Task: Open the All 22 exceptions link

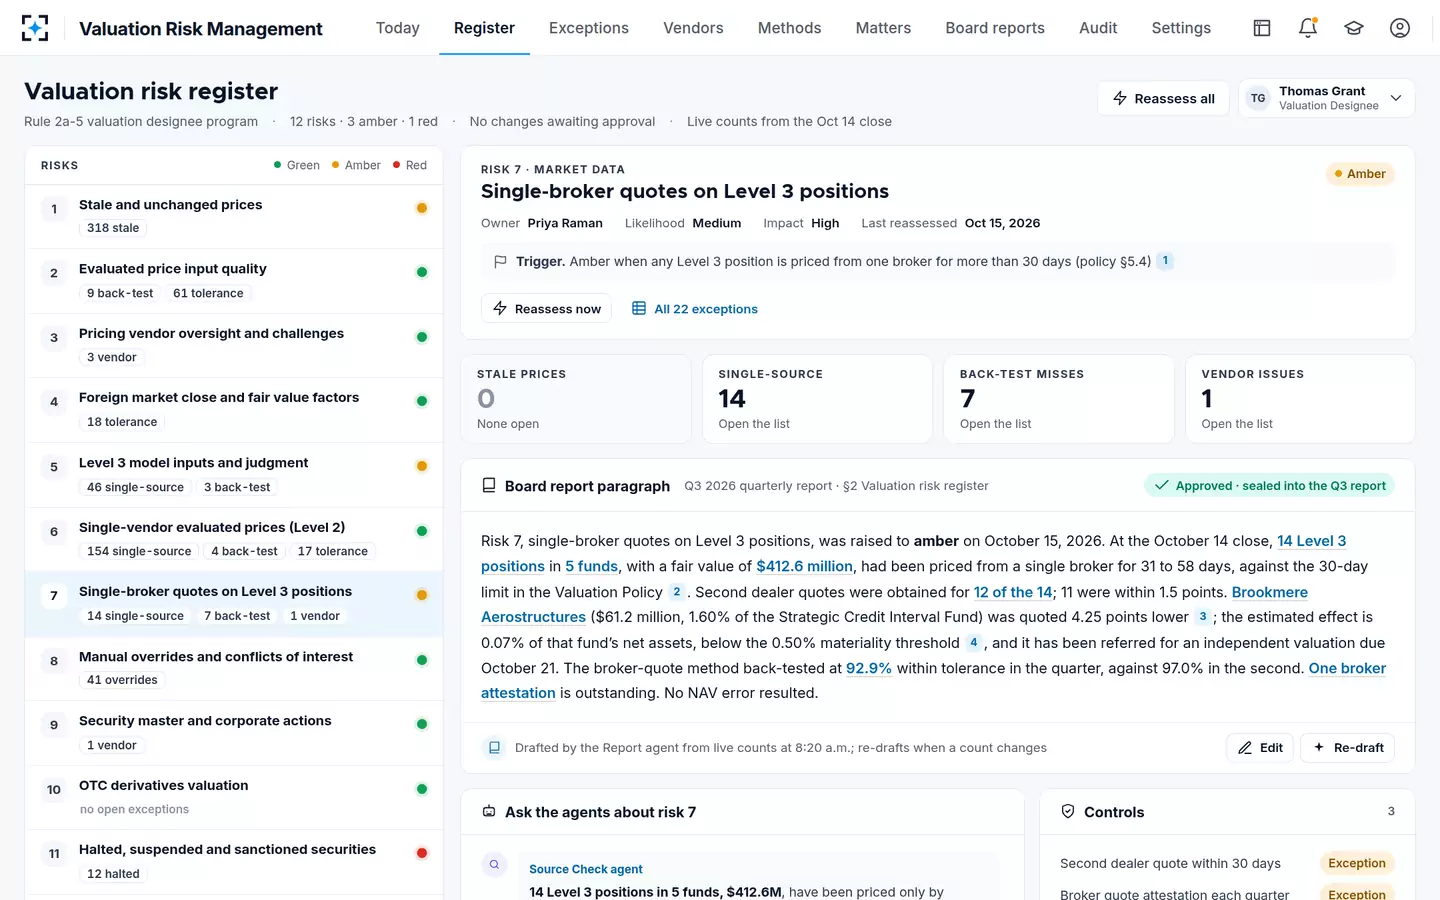Action: click(695, 309)
